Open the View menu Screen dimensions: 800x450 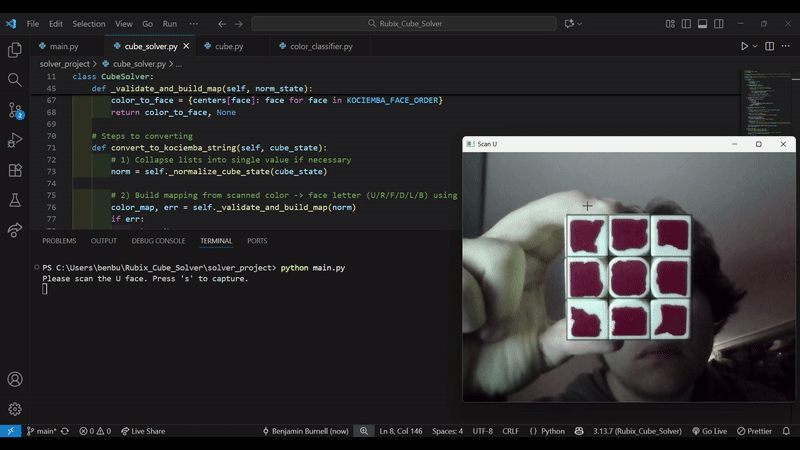click(x=123, y=23)
